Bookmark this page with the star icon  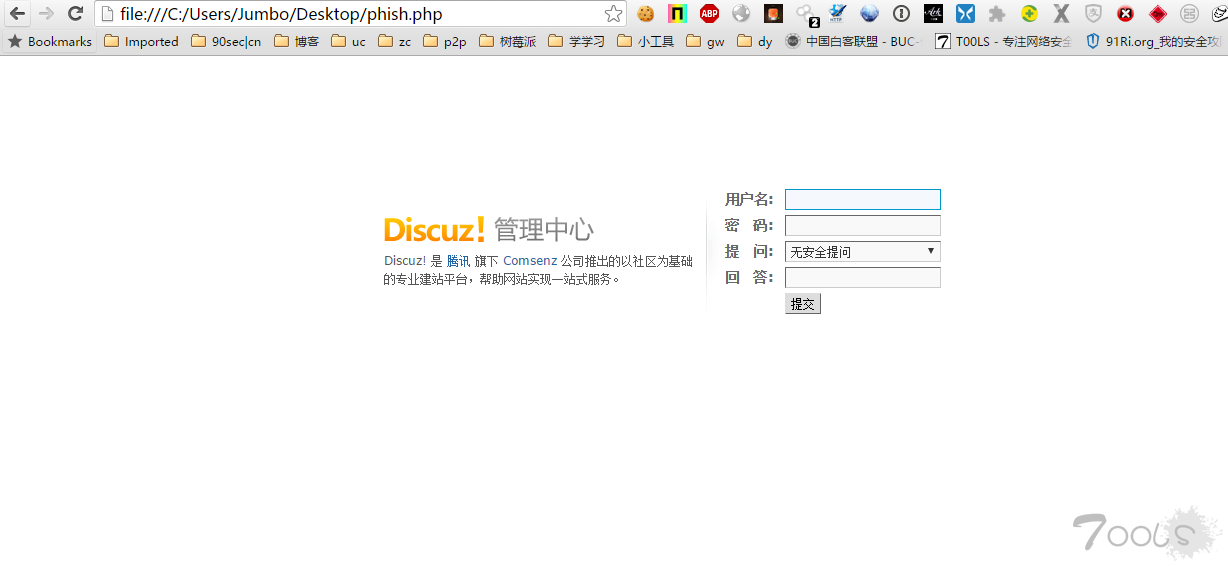tap(613, 14)
